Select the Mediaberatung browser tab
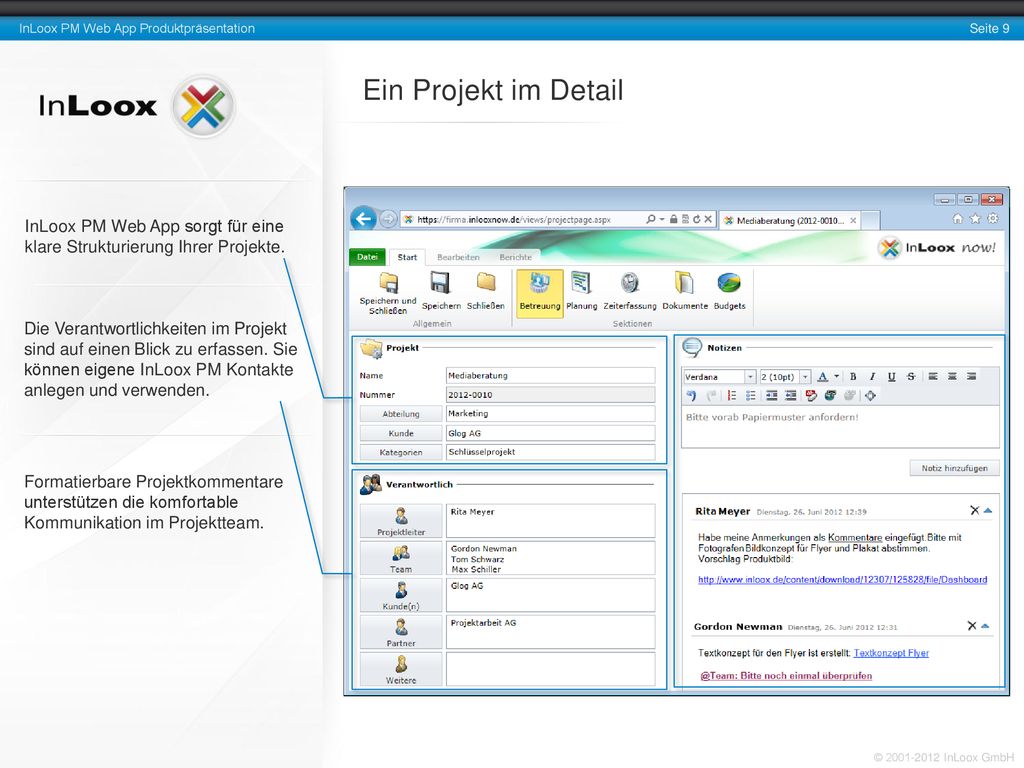The height and width of the screenshot is (768, 1024). click(790, 221)
